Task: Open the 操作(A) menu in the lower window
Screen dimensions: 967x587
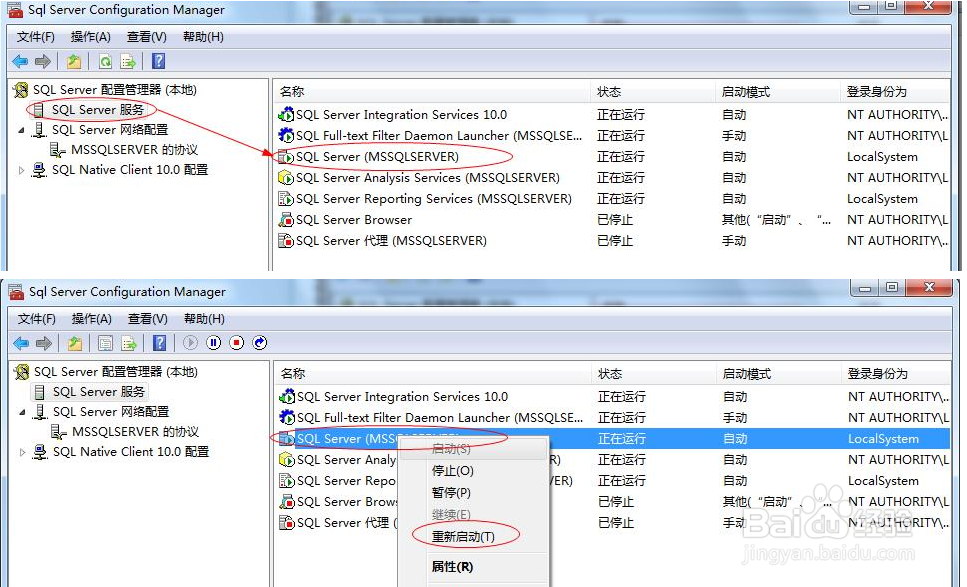Action: [92, 319]
